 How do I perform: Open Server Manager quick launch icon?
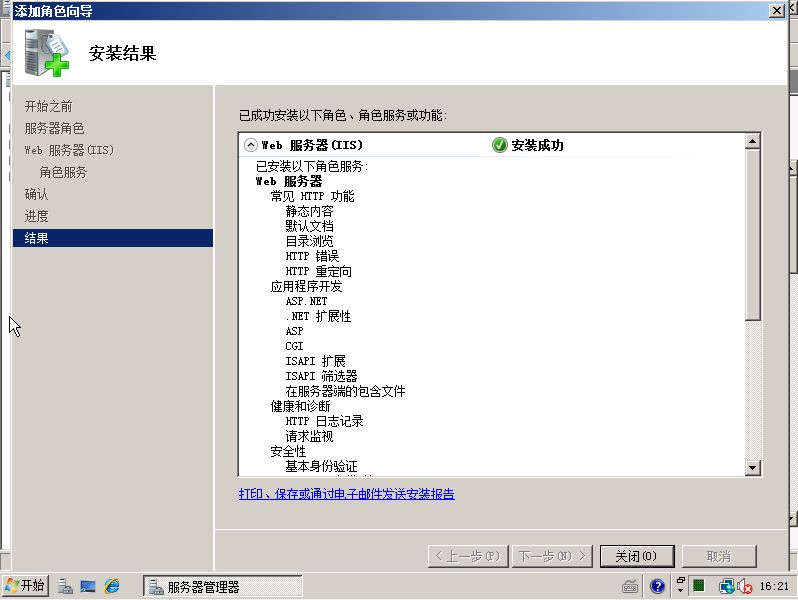pos(65,586)
